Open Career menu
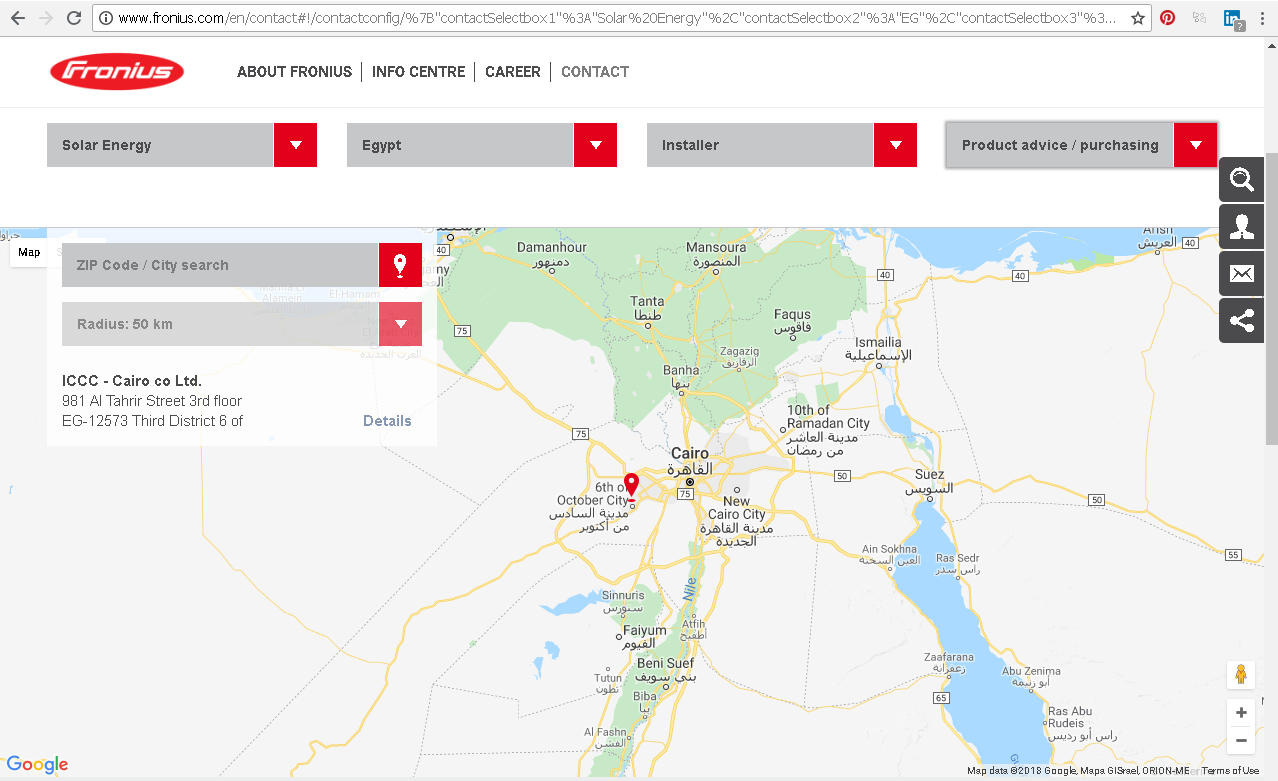1278x781 pixels. (x=513, y=72)
